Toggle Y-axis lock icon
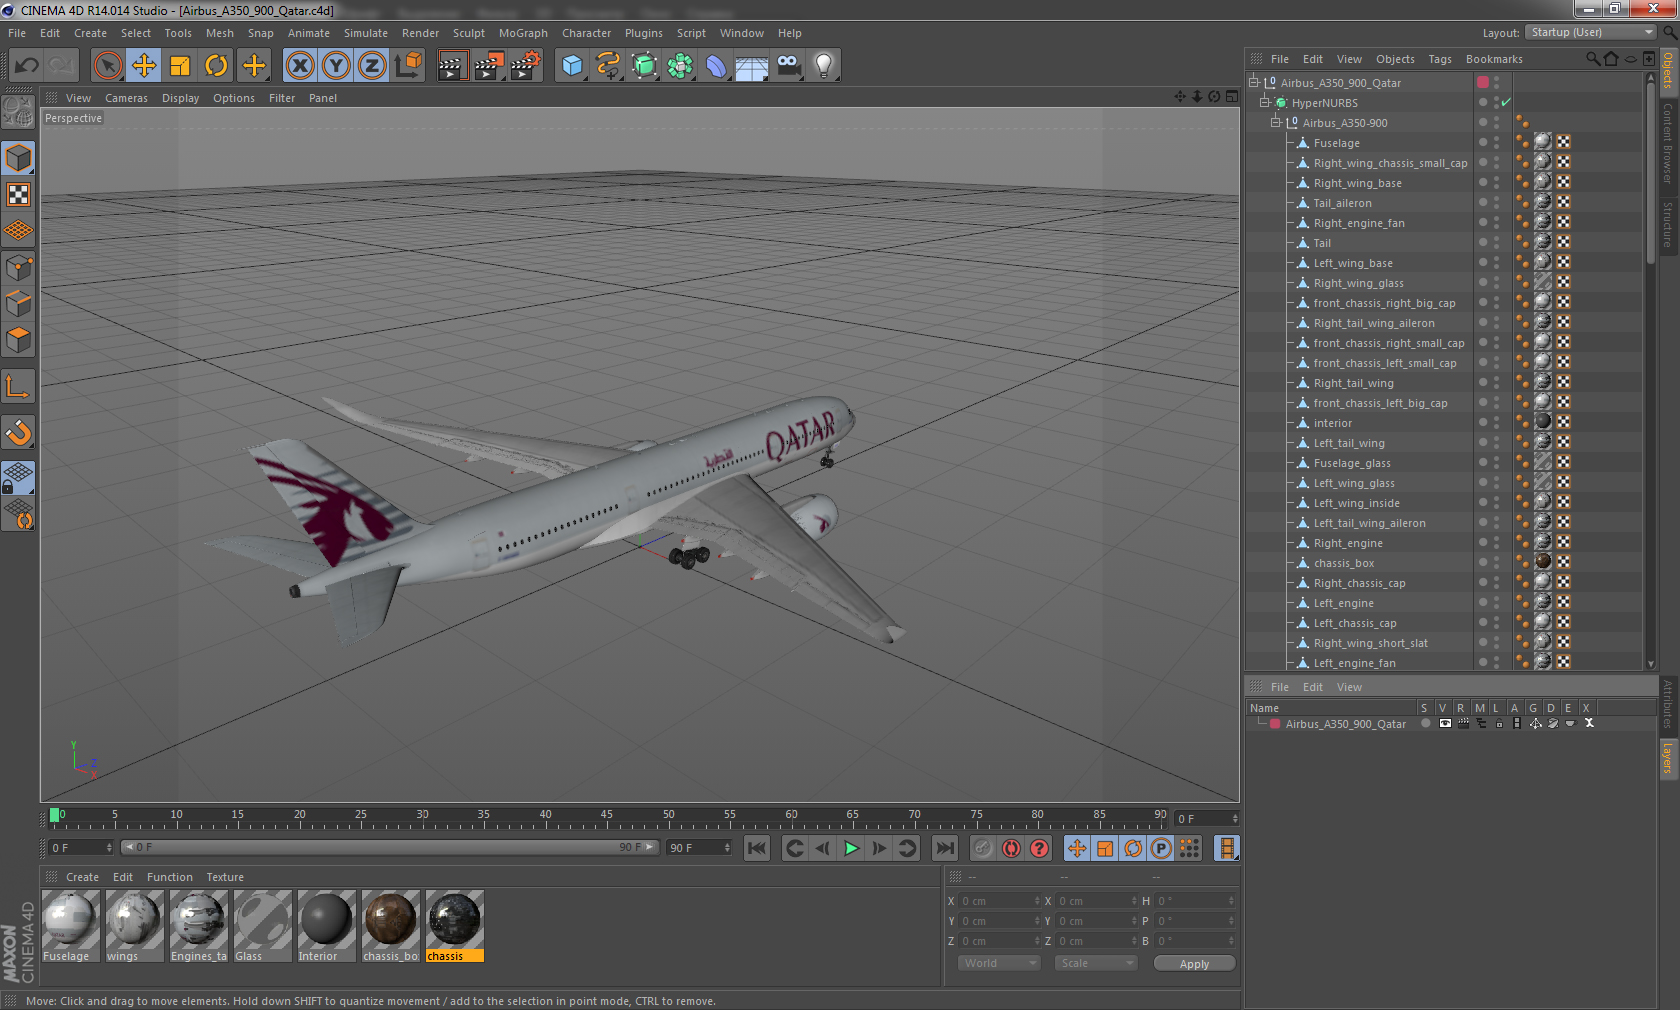The width and height of the screenshot is (1680, 1010). tap(336, 66)
